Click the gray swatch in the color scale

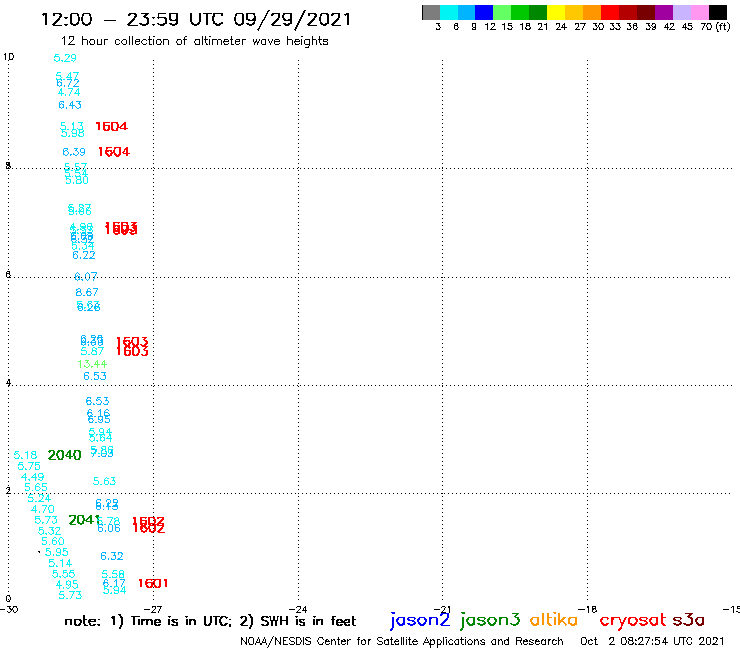coord(431,12)
